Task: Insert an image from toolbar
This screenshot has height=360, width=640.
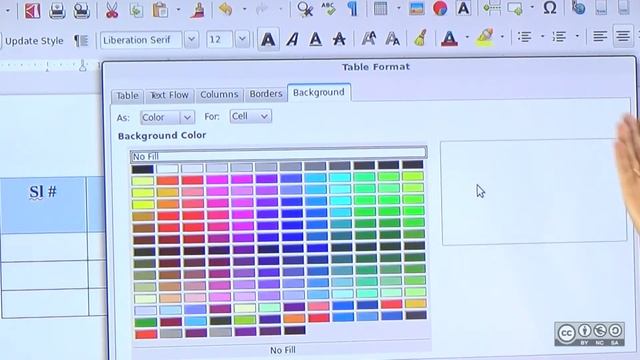Action: pyautogui.click(x=417, y=9)
